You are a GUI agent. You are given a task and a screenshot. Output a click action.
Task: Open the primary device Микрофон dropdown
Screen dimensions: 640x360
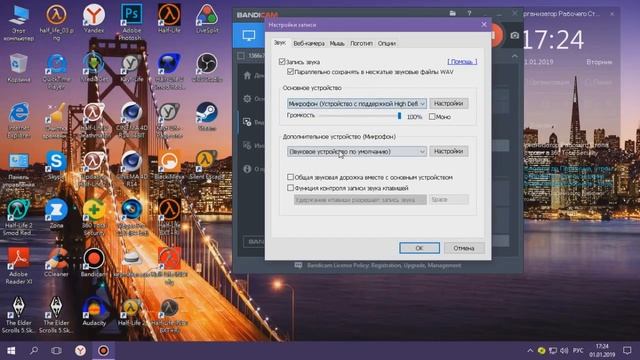357,104
